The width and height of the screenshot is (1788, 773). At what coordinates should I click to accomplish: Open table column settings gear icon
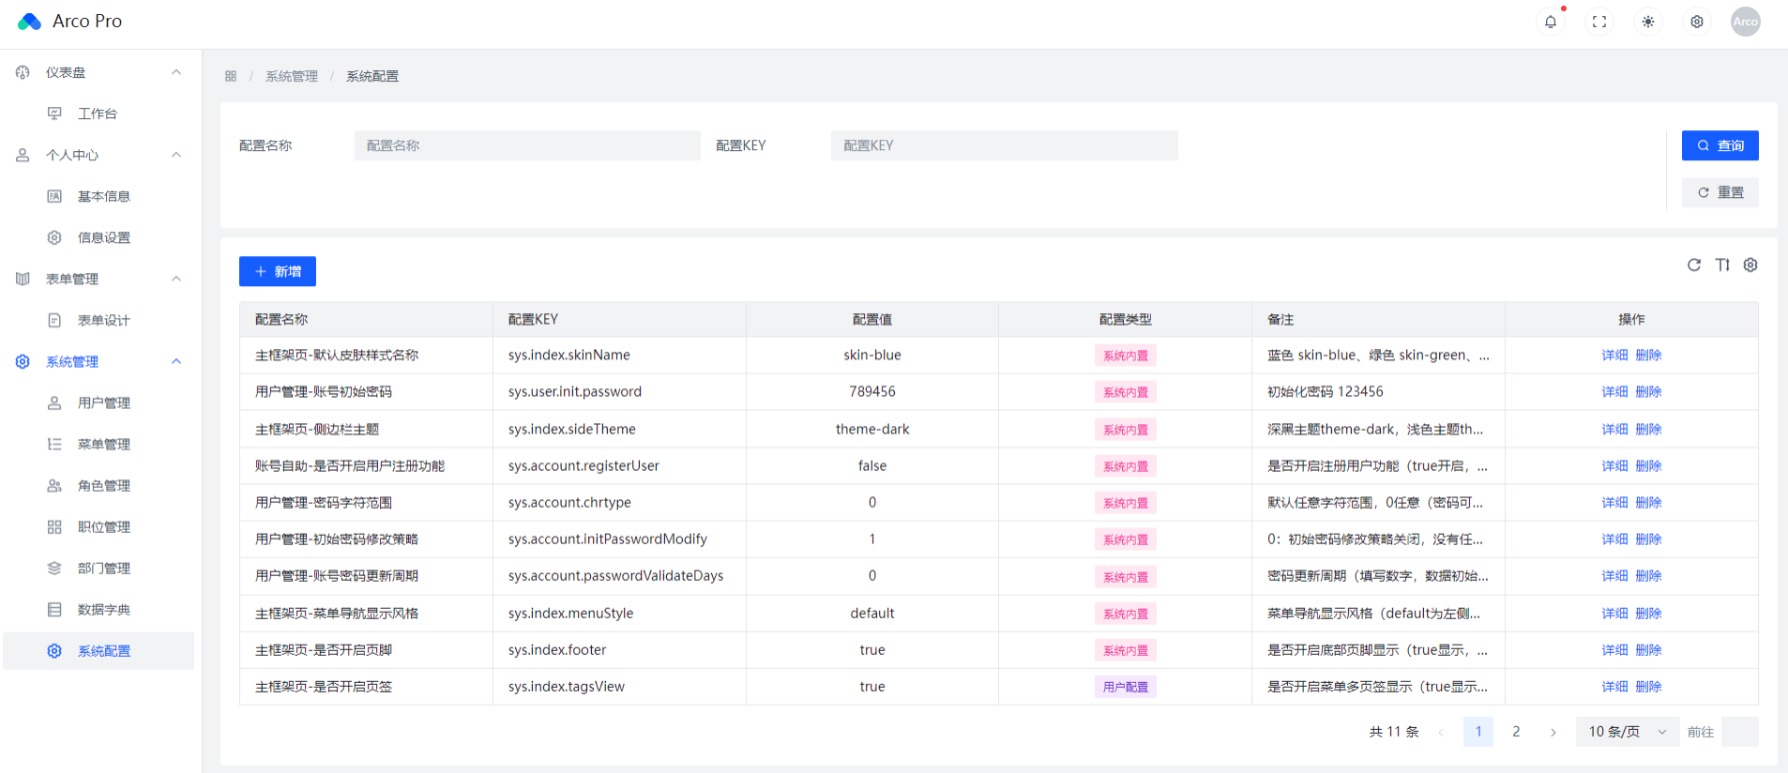(1750, 265)
